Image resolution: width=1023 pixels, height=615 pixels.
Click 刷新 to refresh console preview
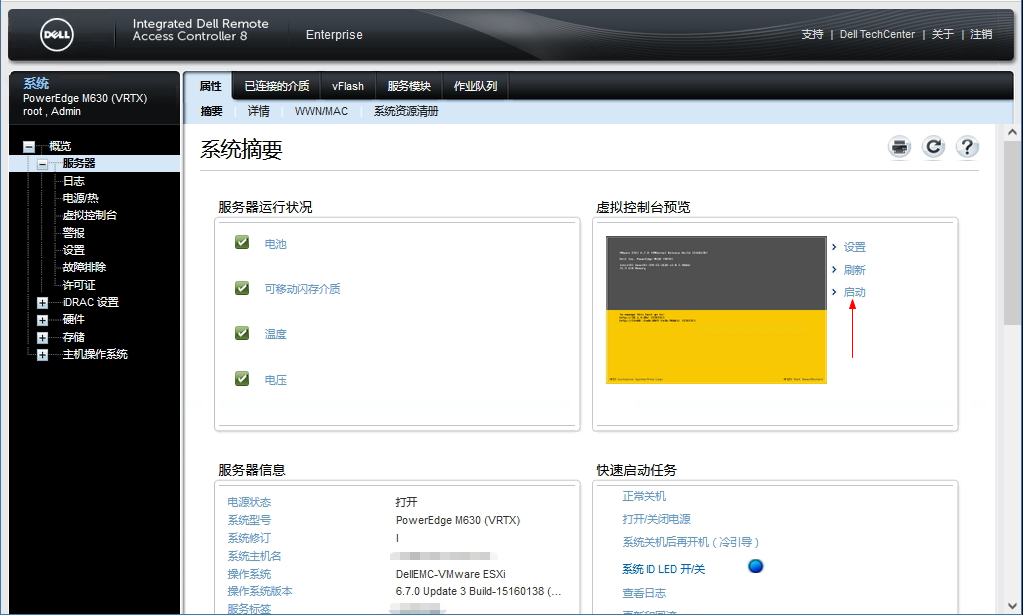click(855, 270)
